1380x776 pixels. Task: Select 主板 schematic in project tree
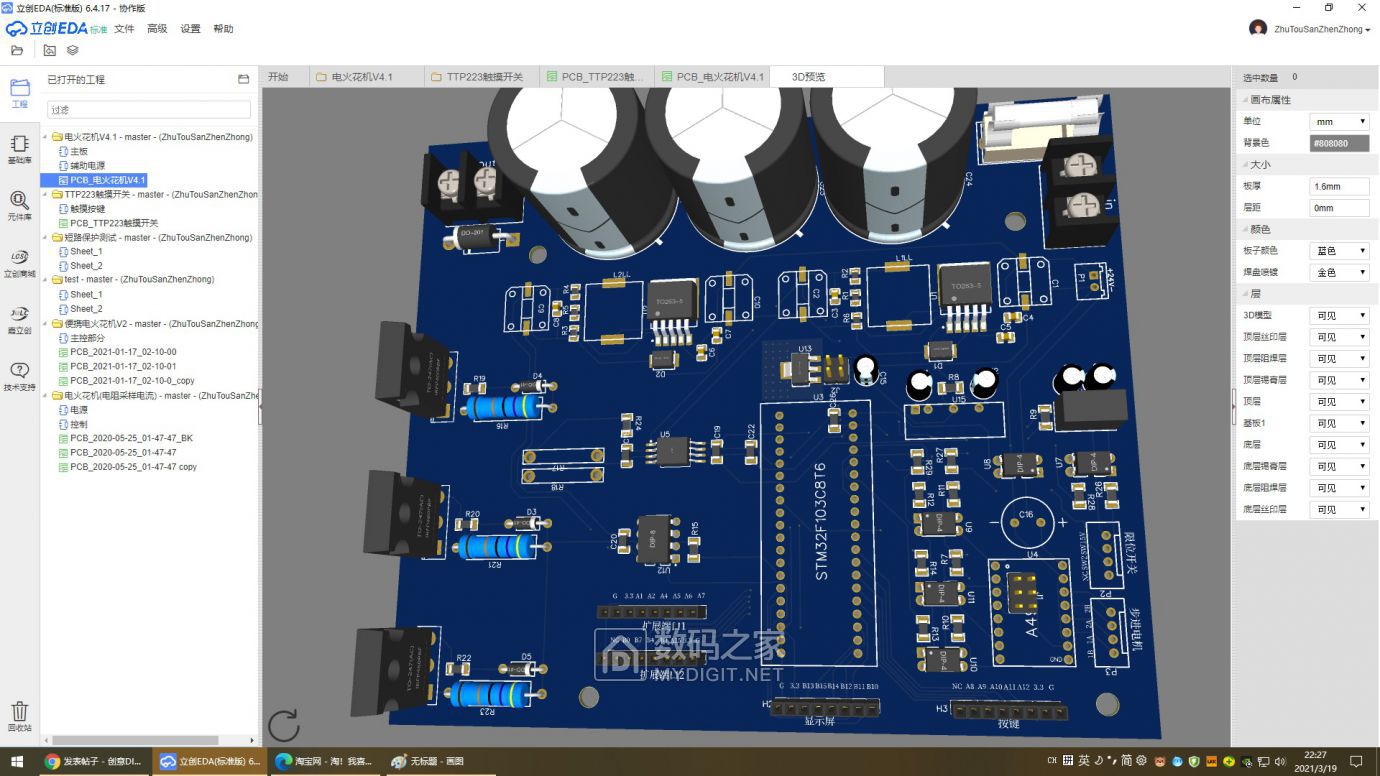[x=79, y=151]
